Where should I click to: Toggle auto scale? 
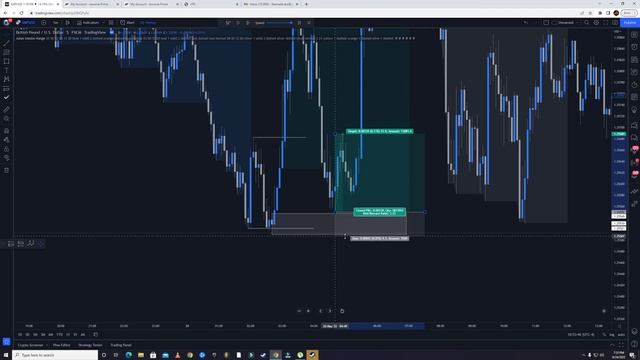[621, 334]
